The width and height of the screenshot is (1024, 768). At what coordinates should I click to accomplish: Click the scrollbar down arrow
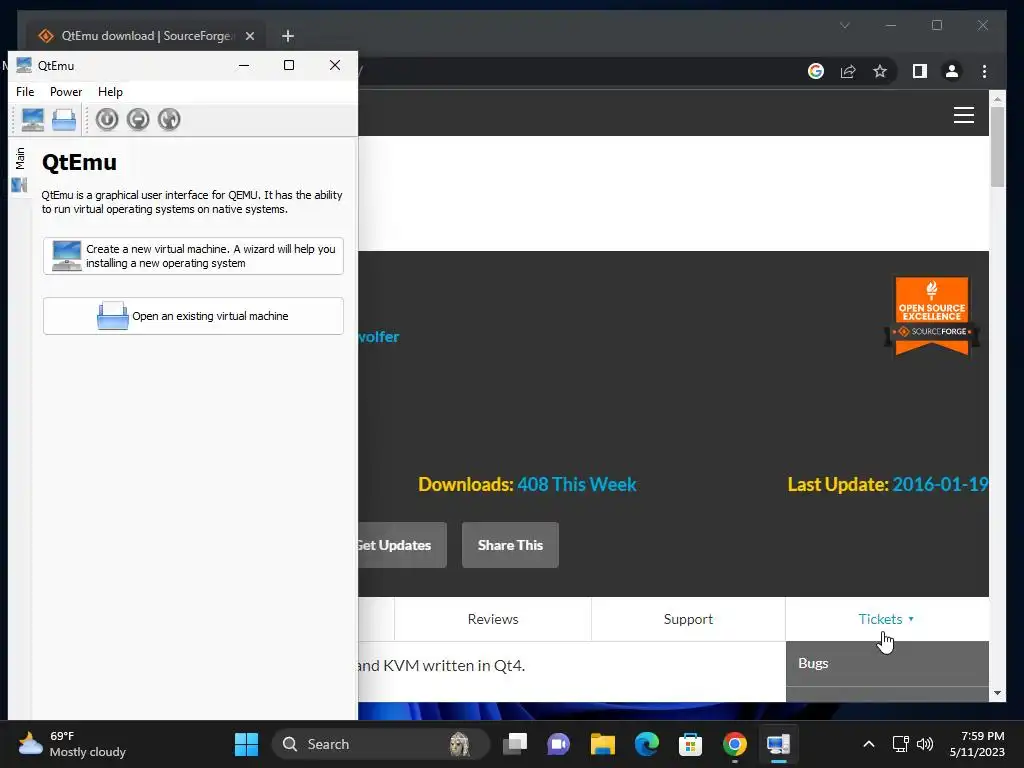tap(997, 693)
